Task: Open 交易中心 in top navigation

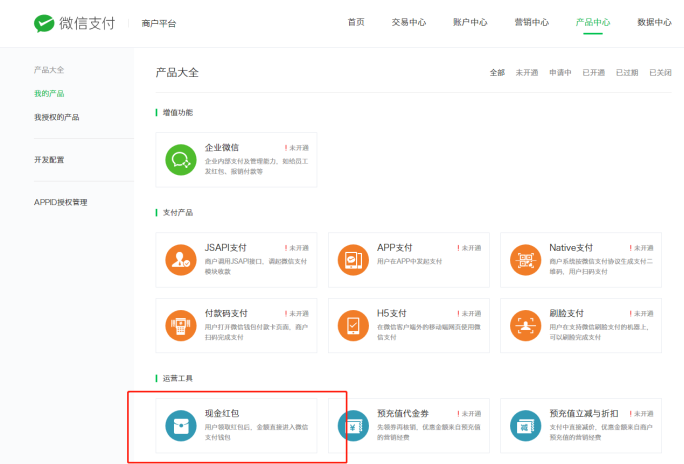Action: [x=409, y=22]
